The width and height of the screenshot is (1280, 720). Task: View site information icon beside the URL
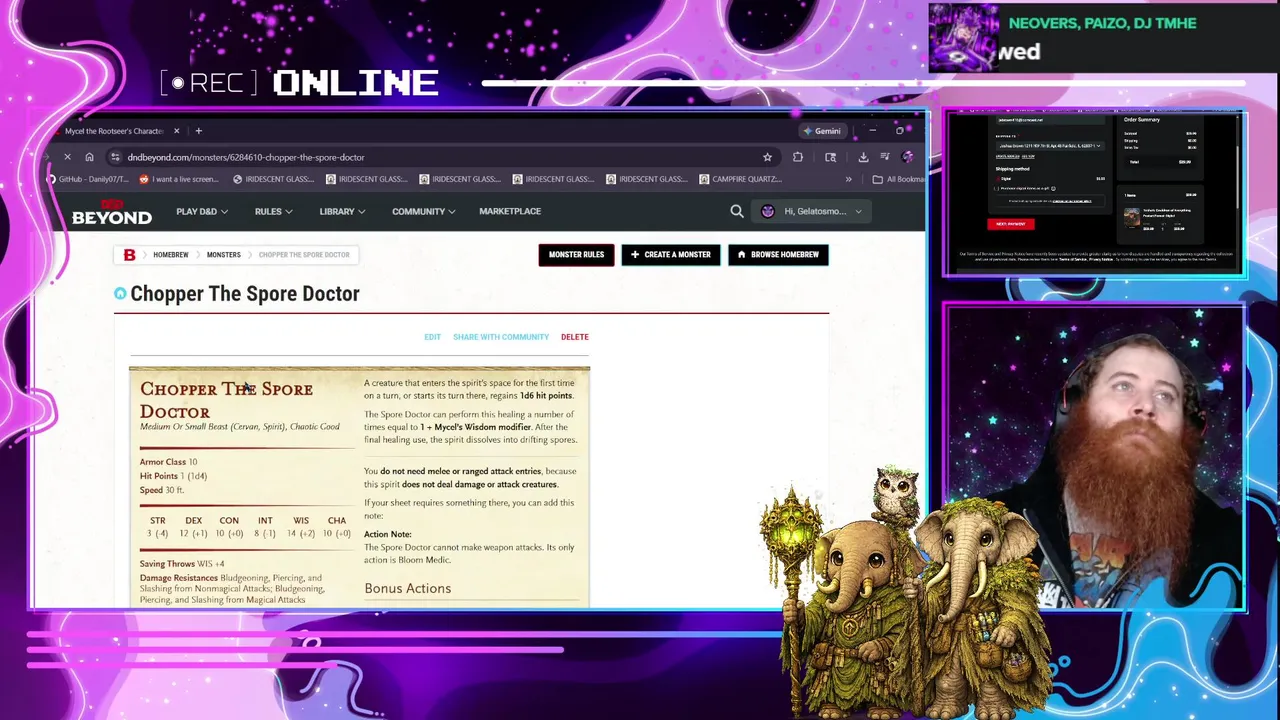tap(115, 157)
